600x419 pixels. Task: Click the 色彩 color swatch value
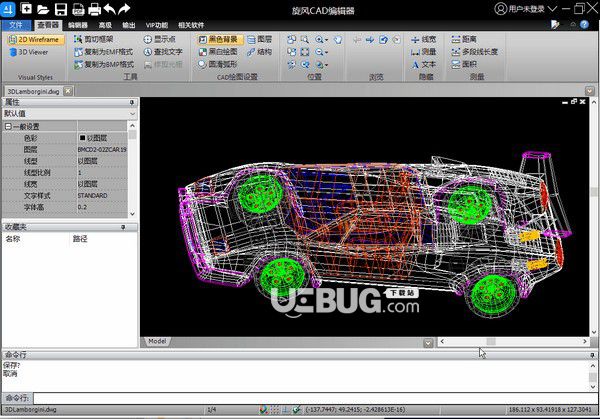pos(82,138)
